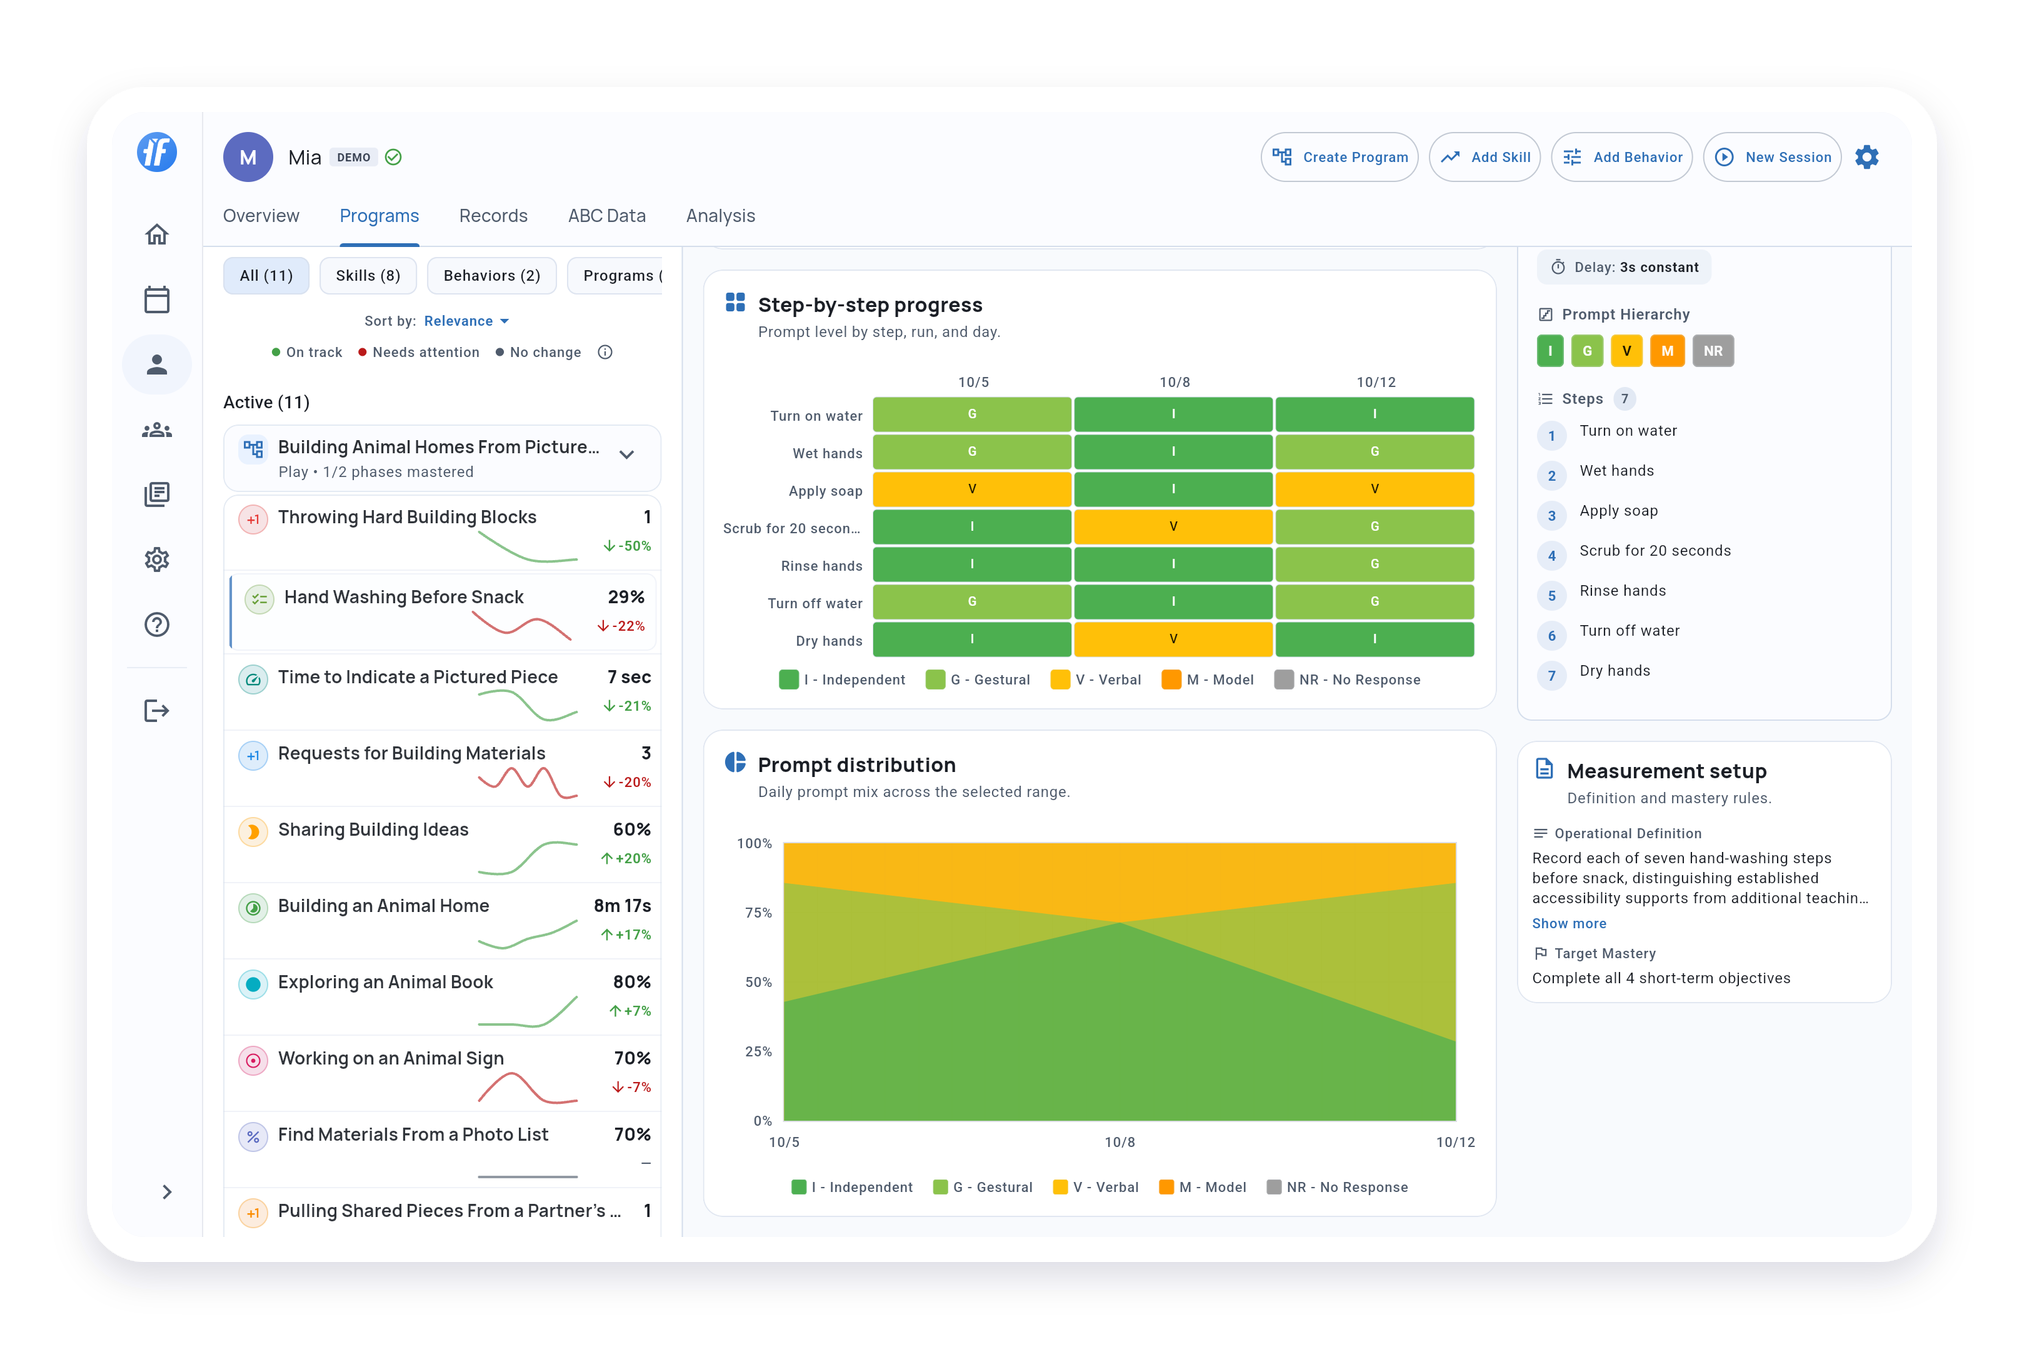Select the single person clients icon
The image size is (2024, 1349).
click(x=157, y=365)
